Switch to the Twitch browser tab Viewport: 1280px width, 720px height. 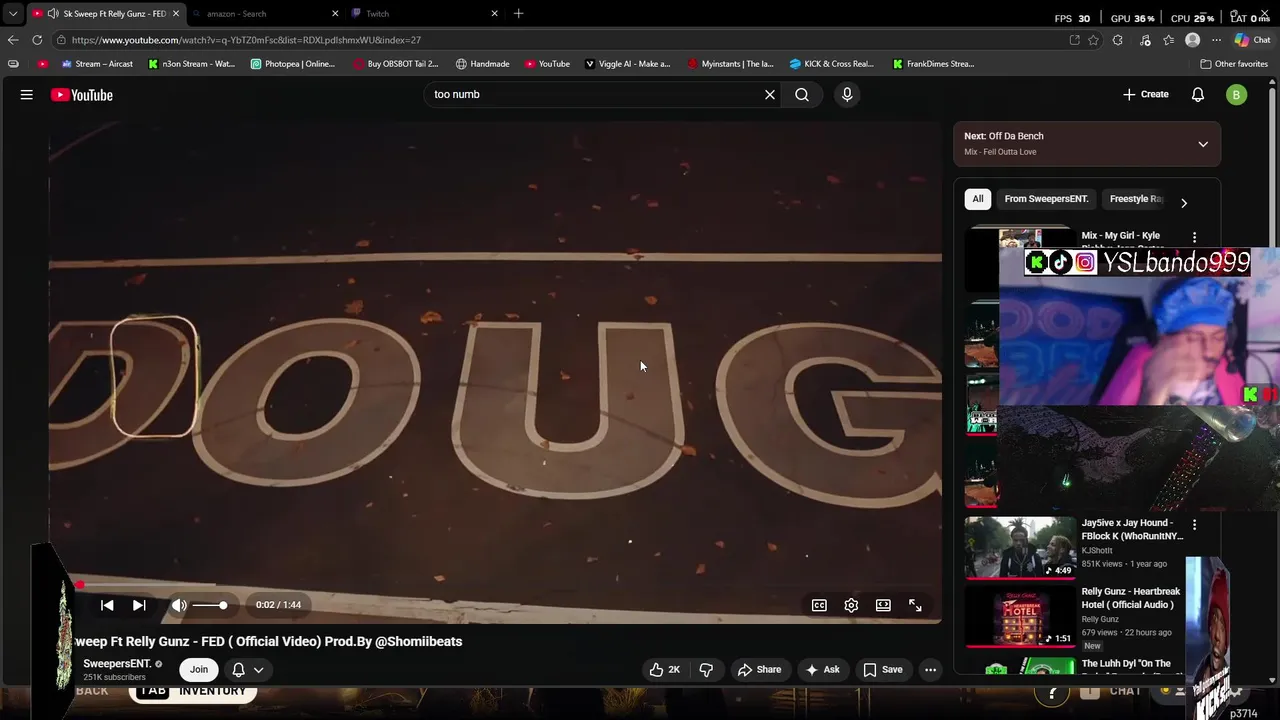(x=425, y=14)
